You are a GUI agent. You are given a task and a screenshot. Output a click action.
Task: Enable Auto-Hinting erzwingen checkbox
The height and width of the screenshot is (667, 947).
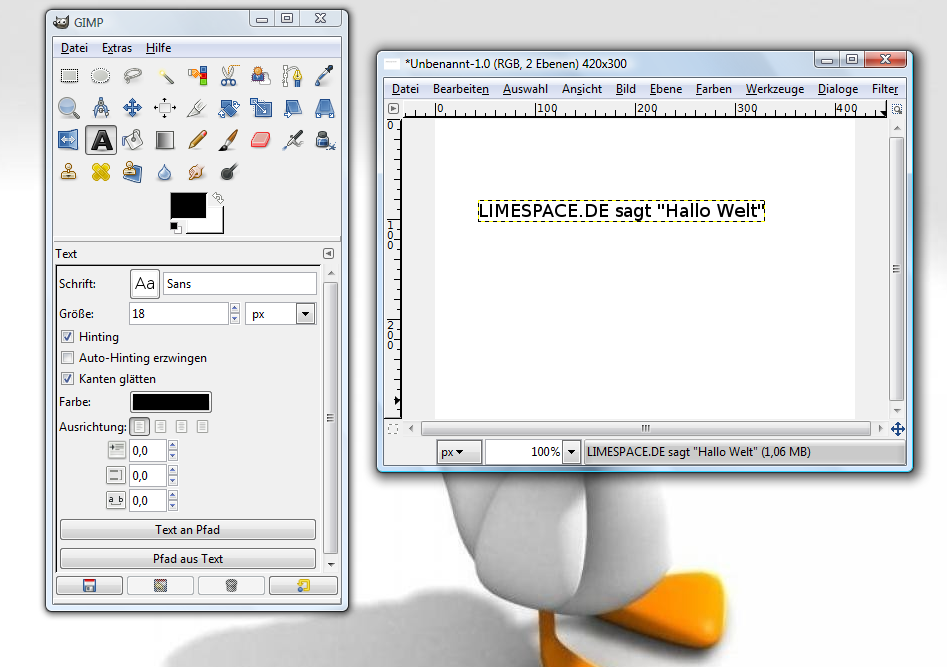68,358
